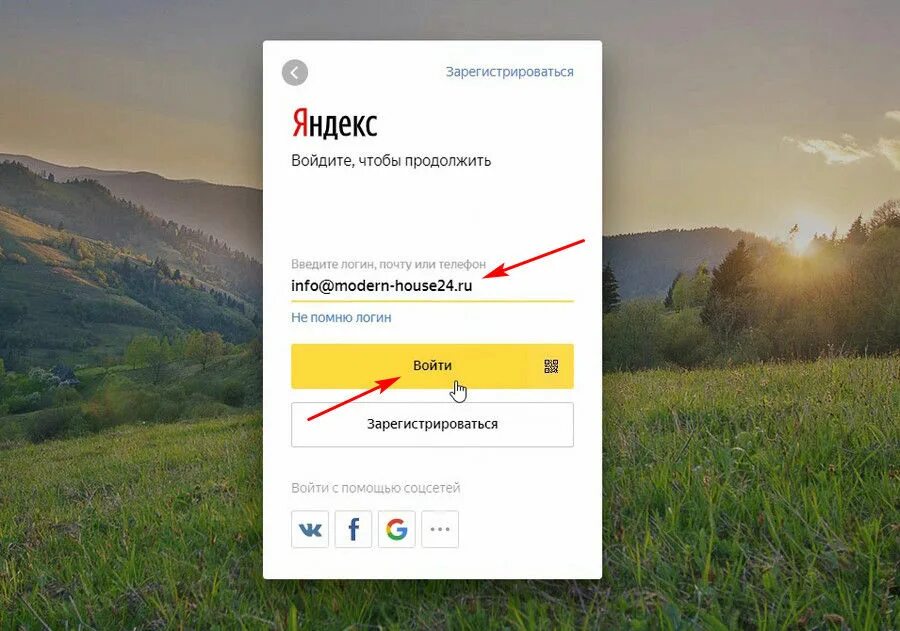Click the white outlined Зарегистрироваться button
Image resolution: width=900 pixels, height=631 pixels.
point(432,424)
